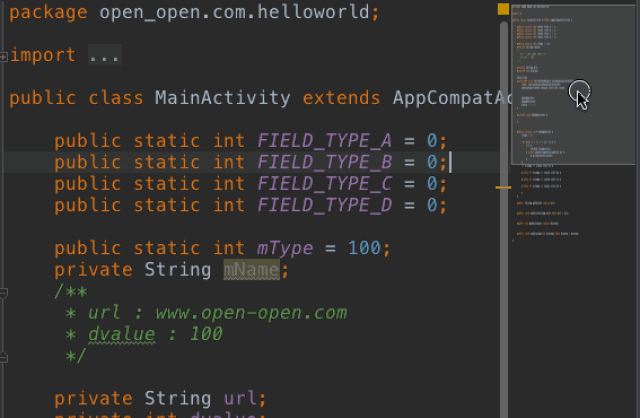
Task: Click the www.open-open.com text in comment
Action: pyautogui.click(x=251, y=313)
